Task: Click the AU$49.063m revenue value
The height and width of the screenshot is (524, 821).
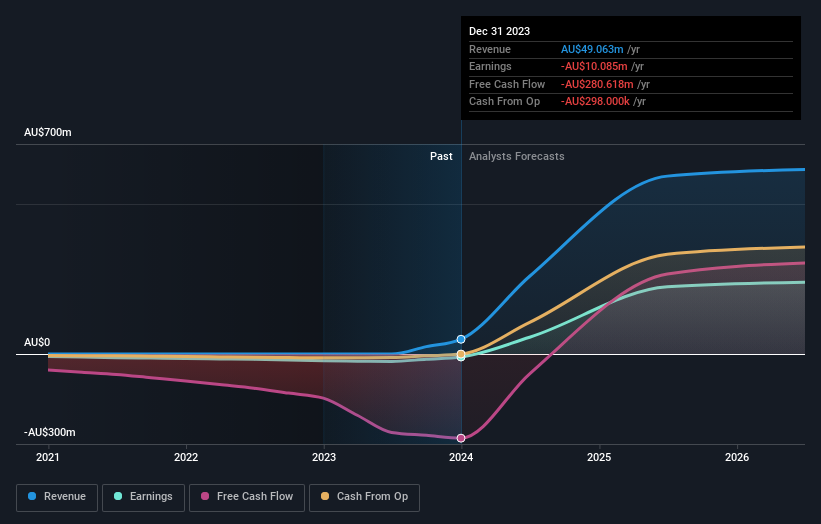Action: coord(592,49)
